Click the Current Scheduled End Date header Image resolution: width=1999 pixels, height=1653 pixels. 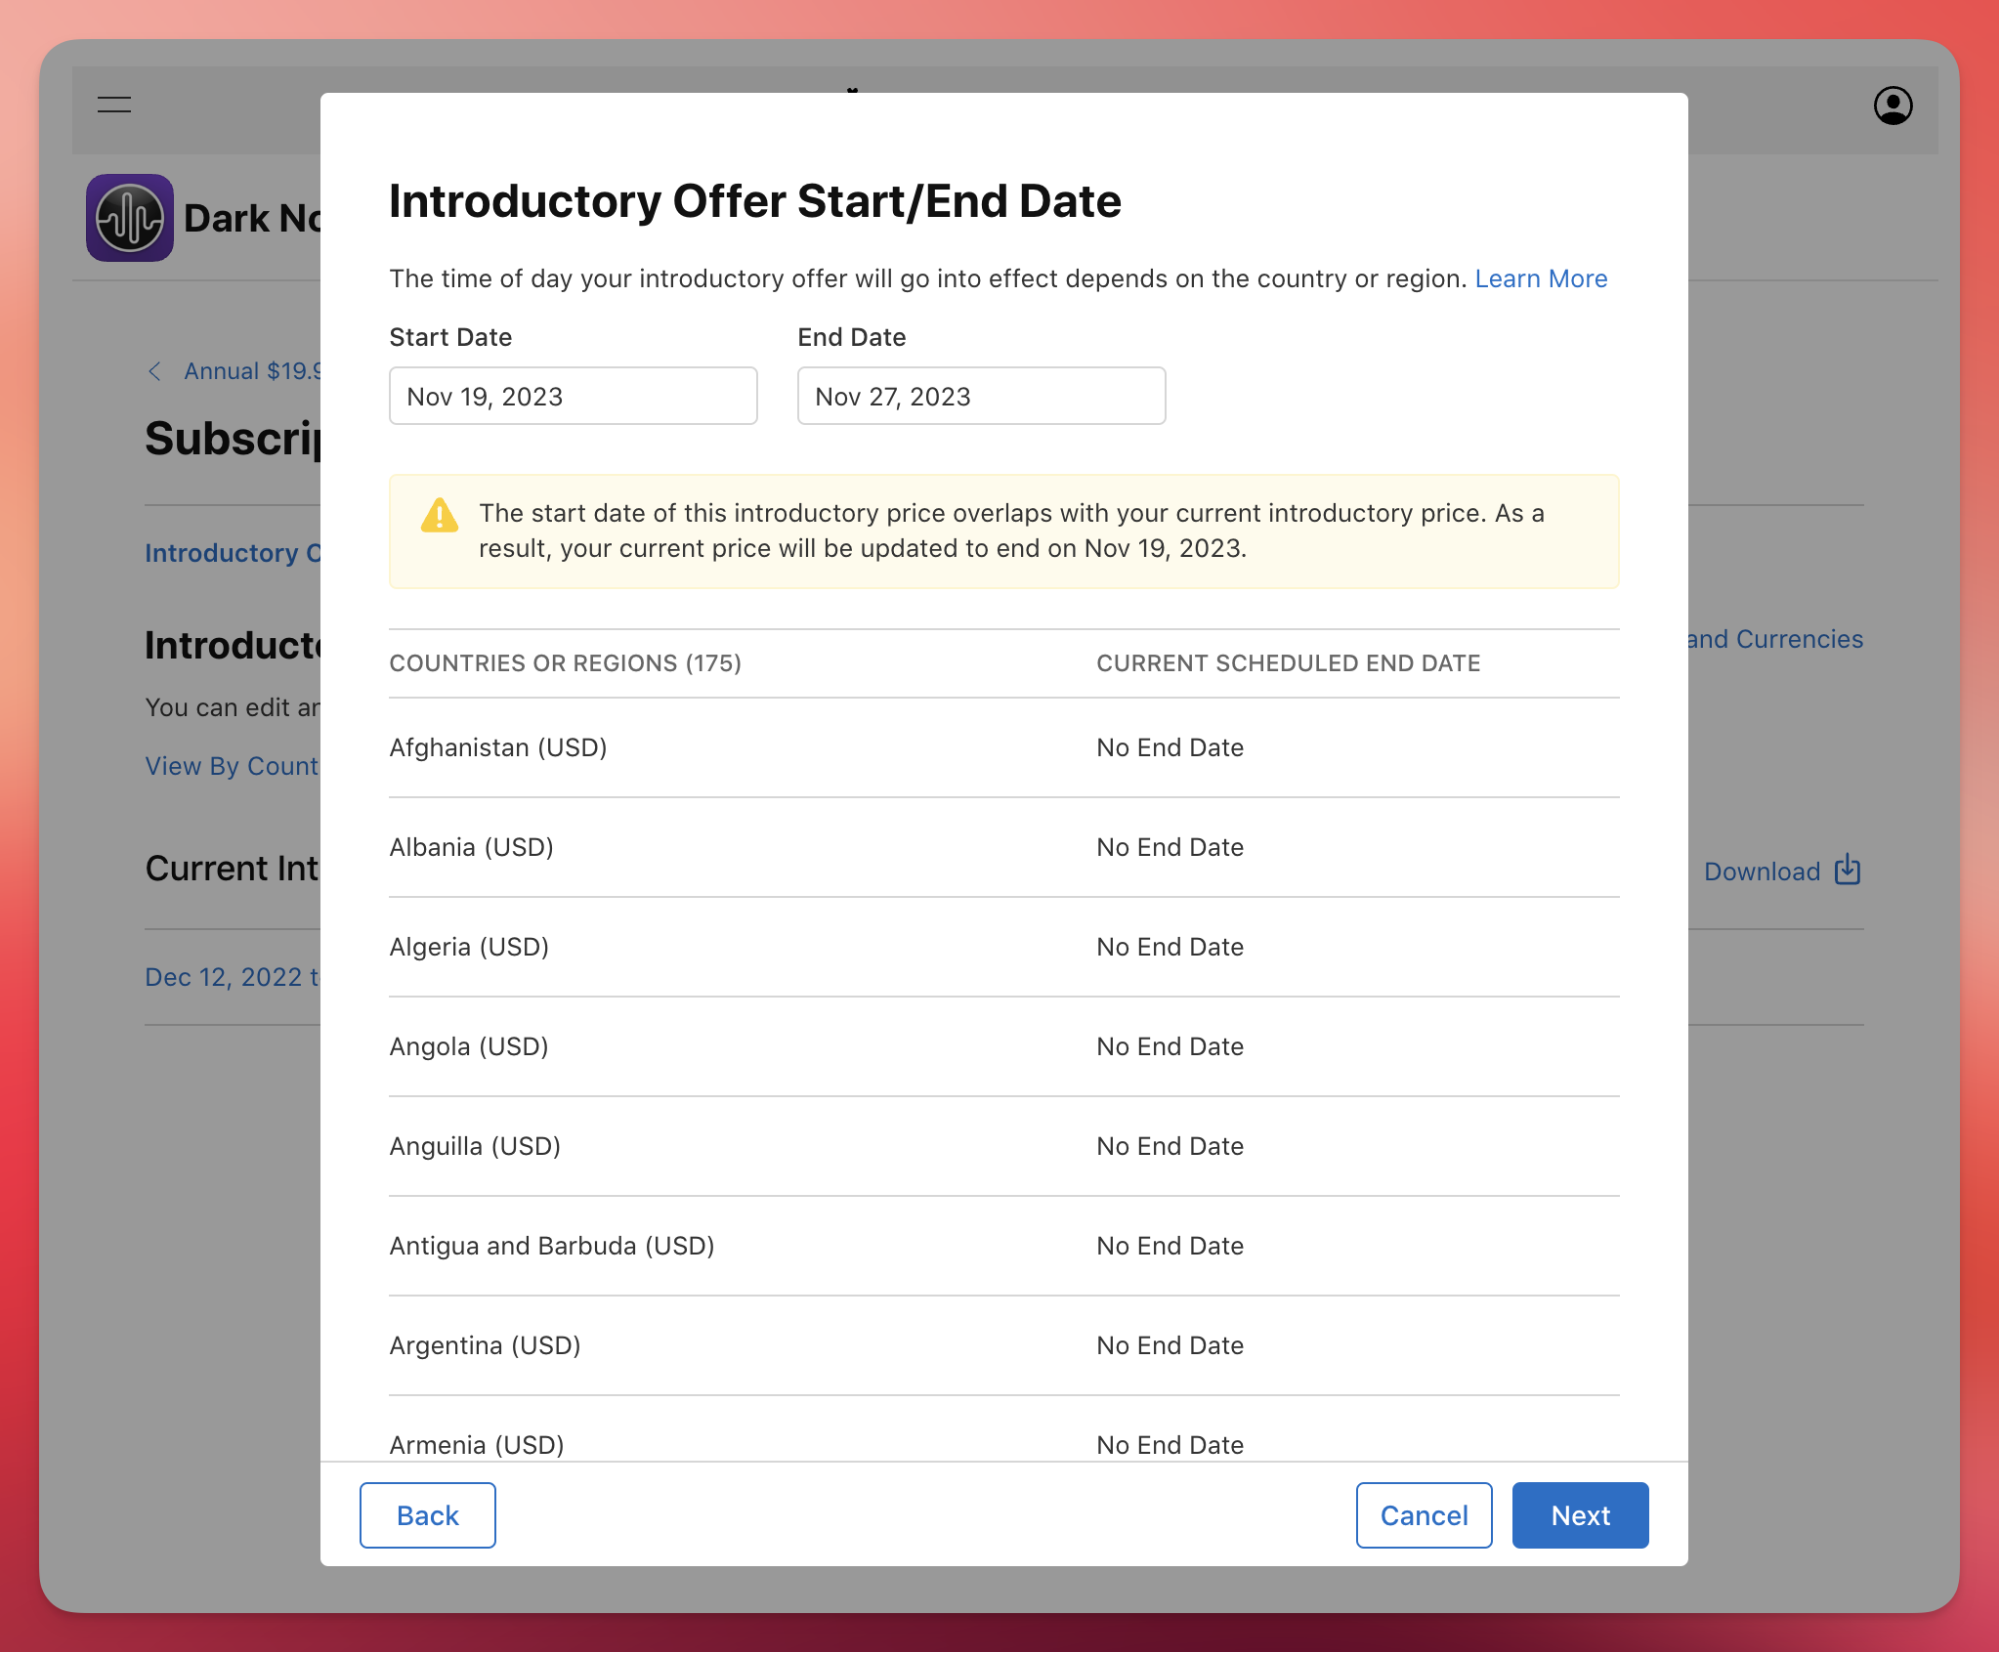pos(1288,663)
